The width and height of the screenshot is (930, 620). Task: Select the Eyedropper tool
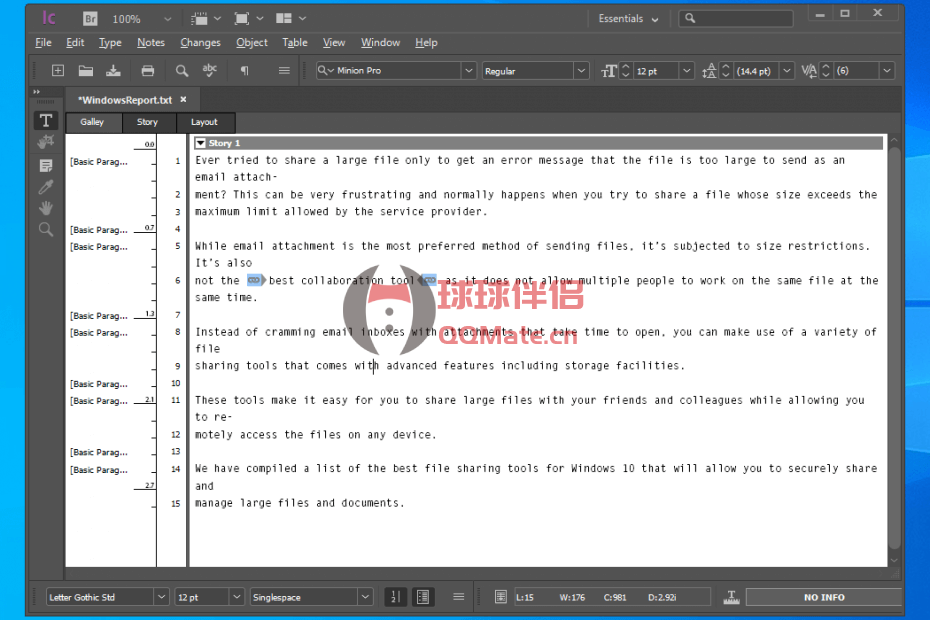click(x=46, y=187)
